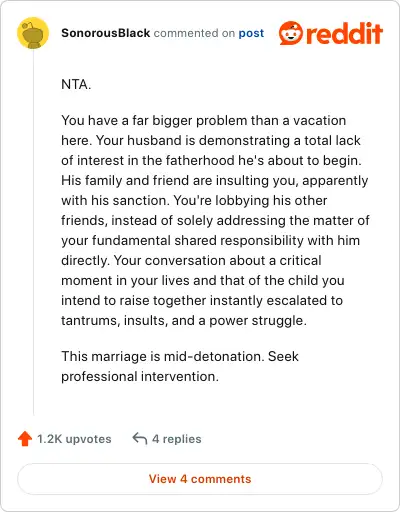
Task: Click the "commented on" gray text
Action: 194,33
